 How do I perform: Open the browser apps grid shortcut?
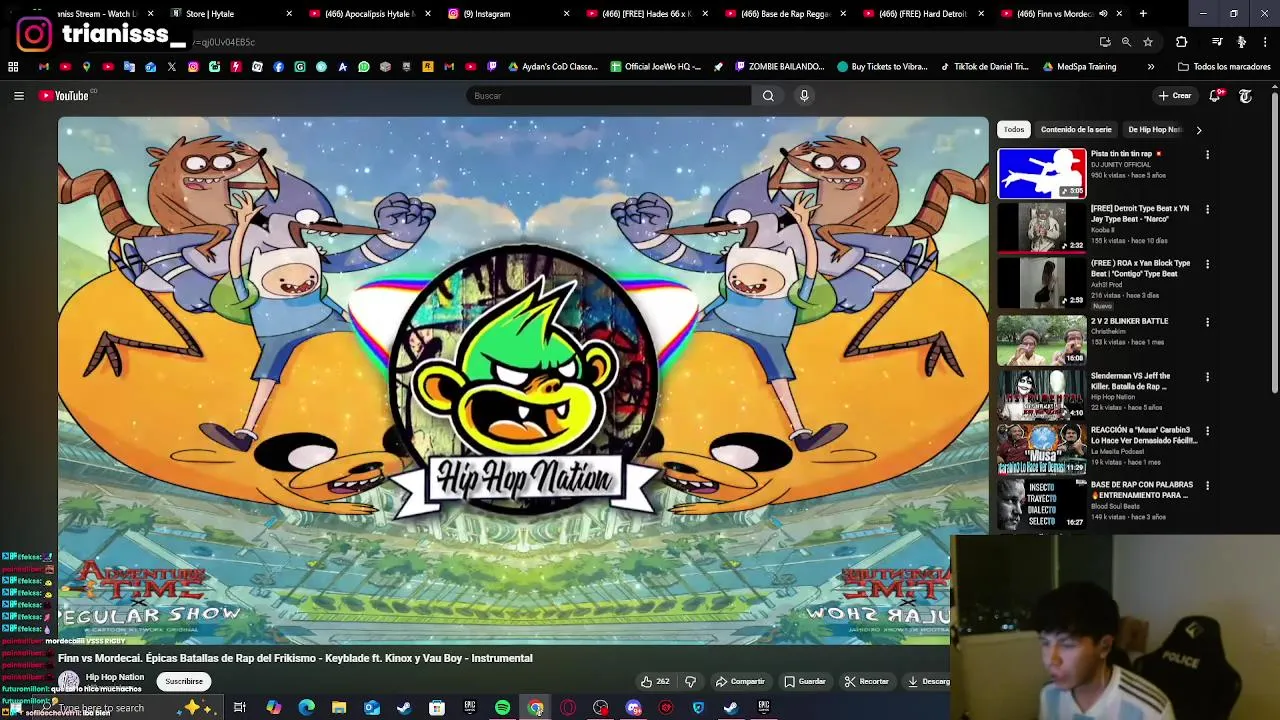13,67
